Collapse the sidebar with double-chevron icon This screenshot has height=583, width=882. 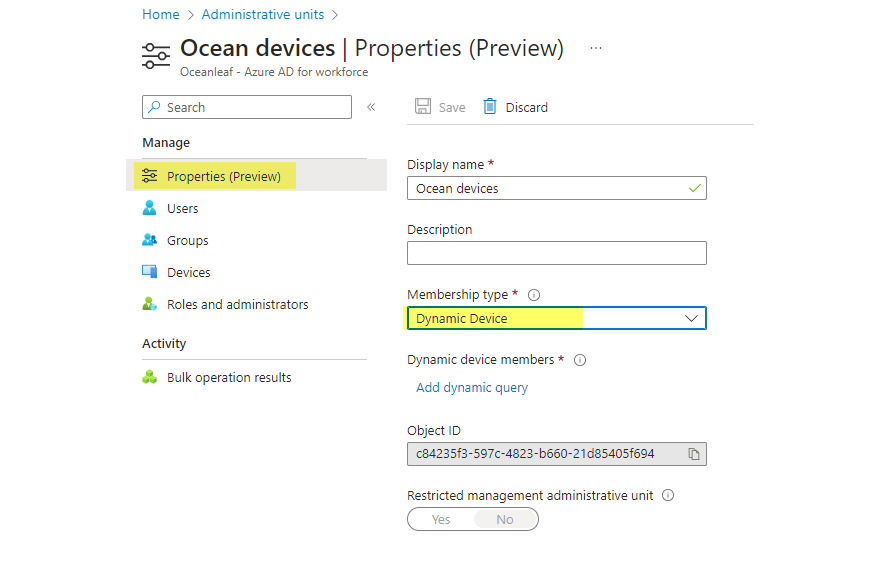pyautogui.click(x=371, y=107)
